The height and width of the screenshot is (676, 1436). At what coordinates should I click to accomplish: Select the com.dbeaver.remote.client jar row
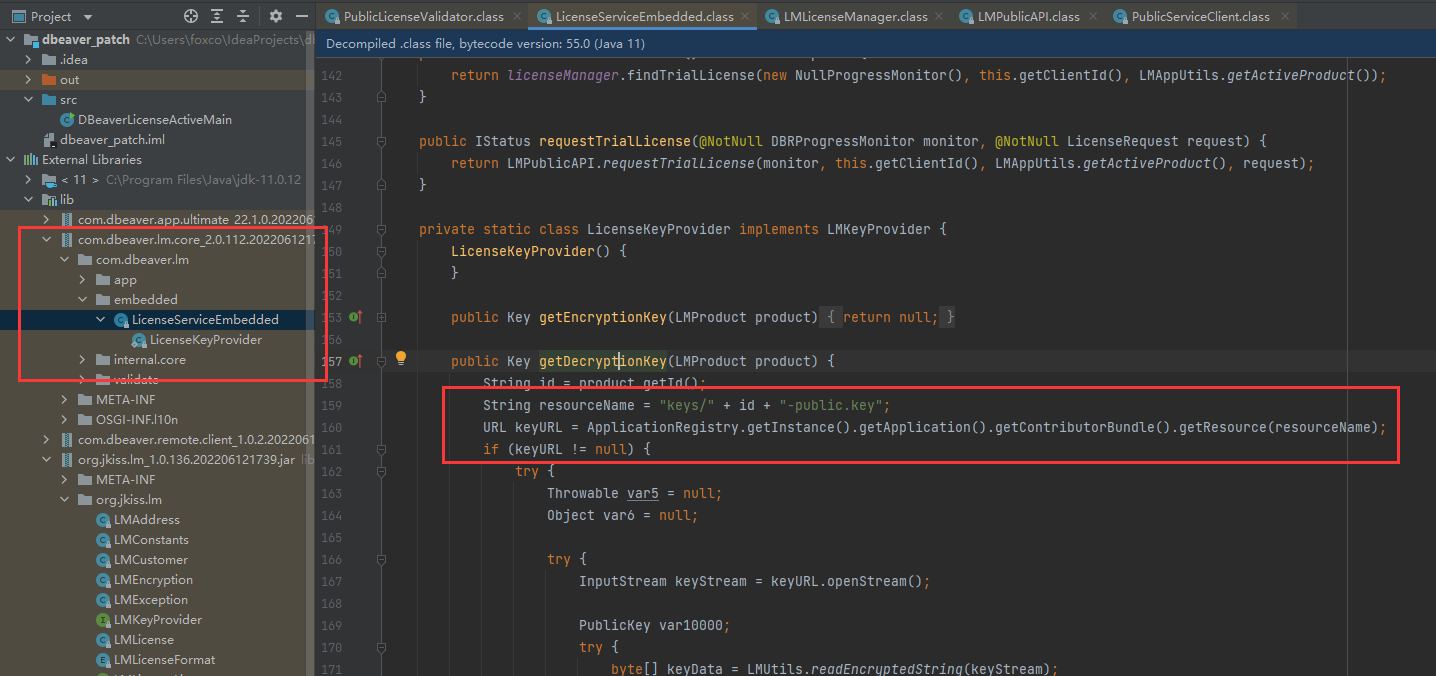[x=157, y=440]
